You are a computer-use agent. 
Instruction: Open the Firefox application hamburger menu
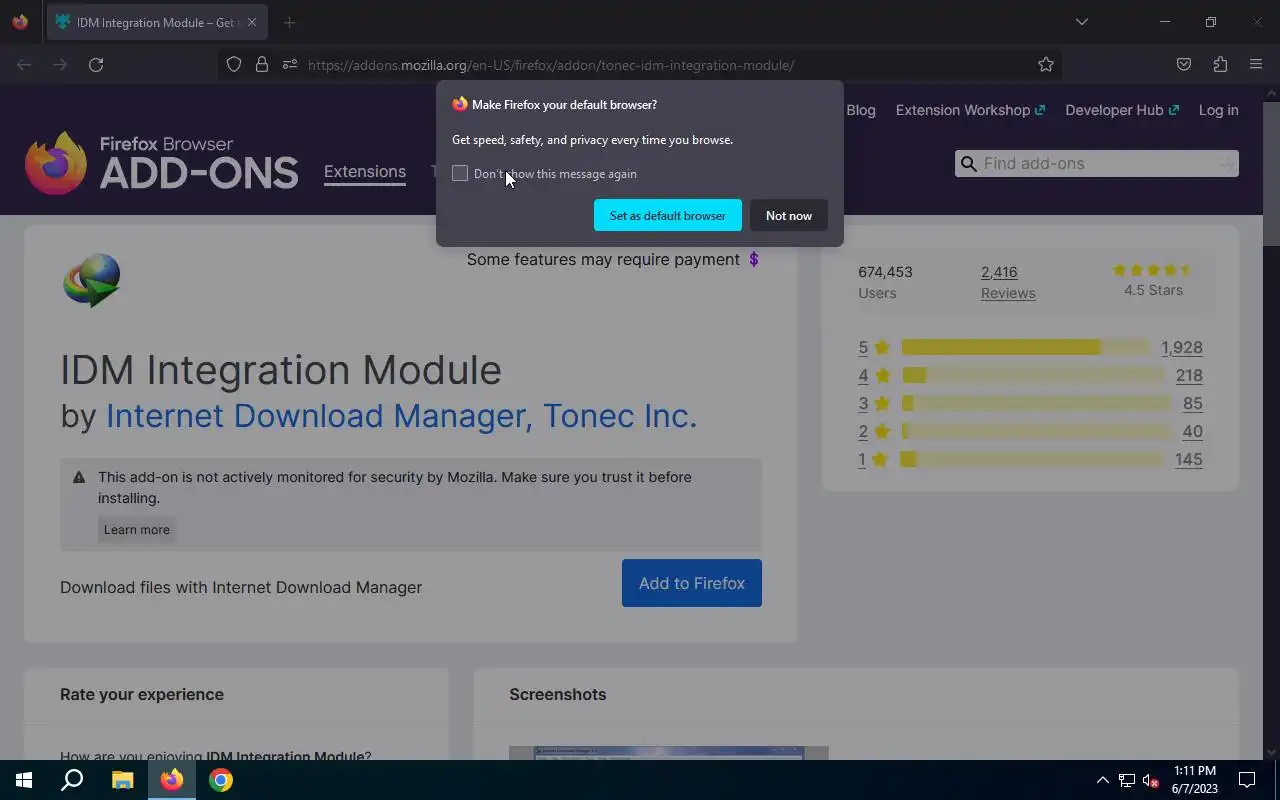(x=1256, y=64)
